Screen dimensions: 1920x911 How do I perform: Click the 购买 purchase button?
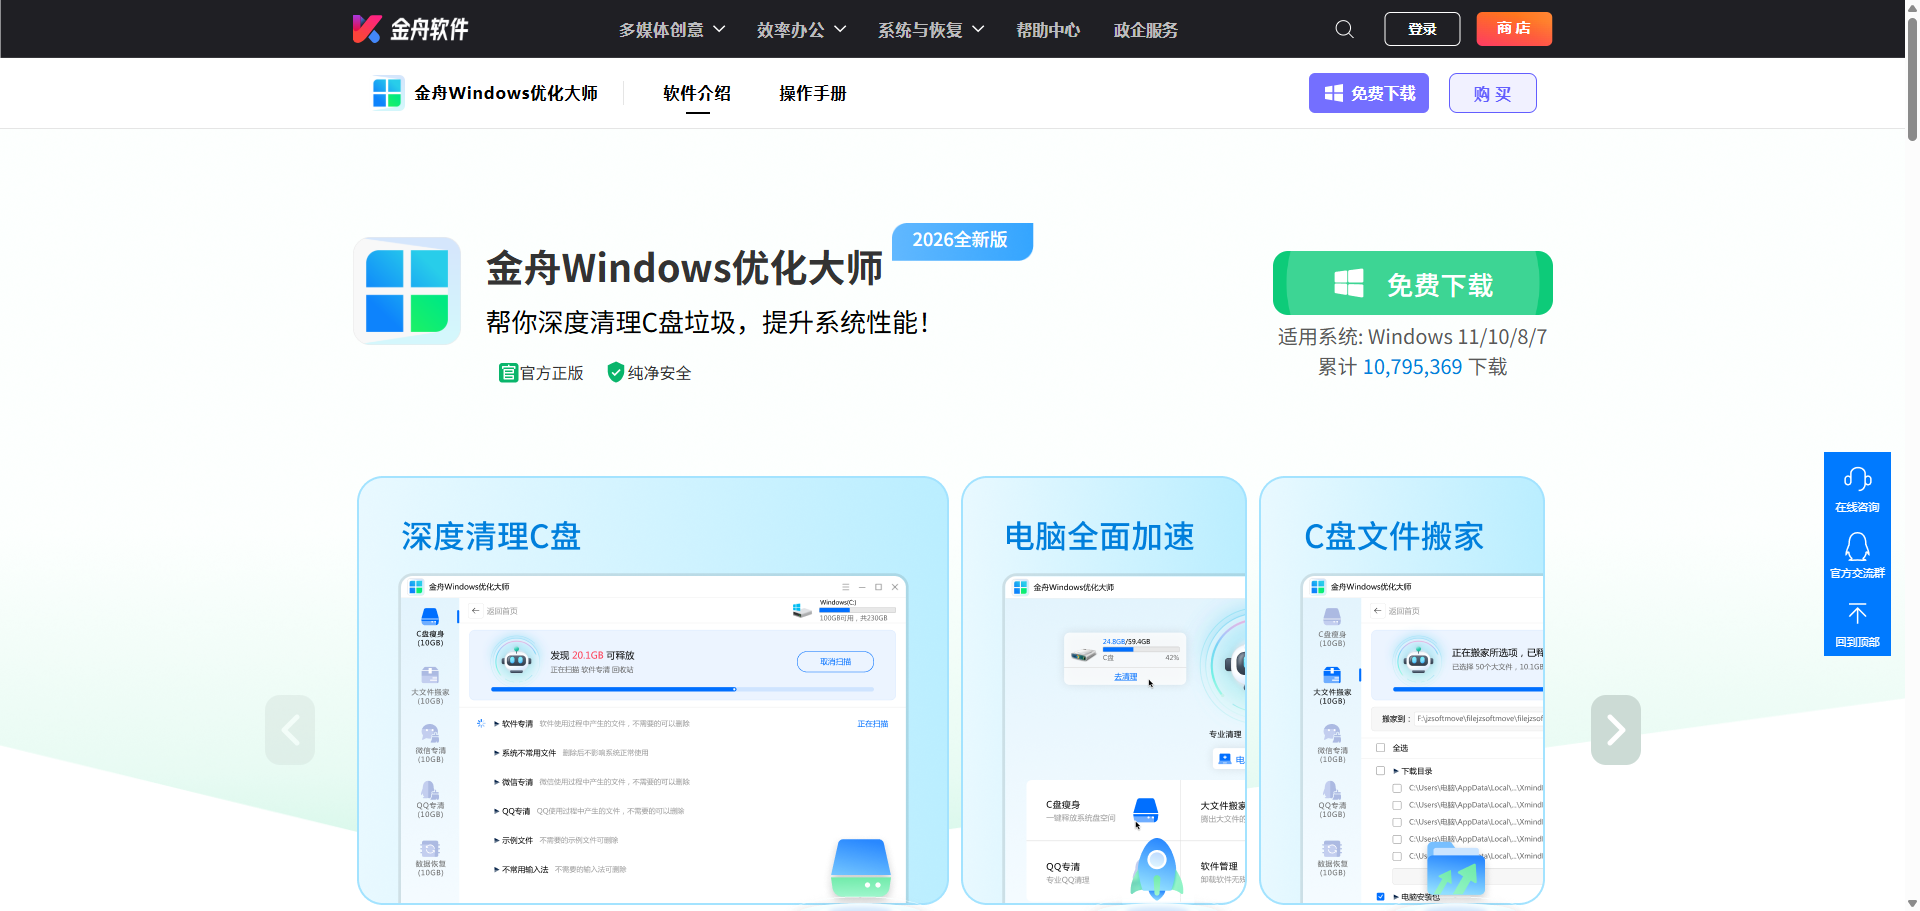(x=1492, y=92)
